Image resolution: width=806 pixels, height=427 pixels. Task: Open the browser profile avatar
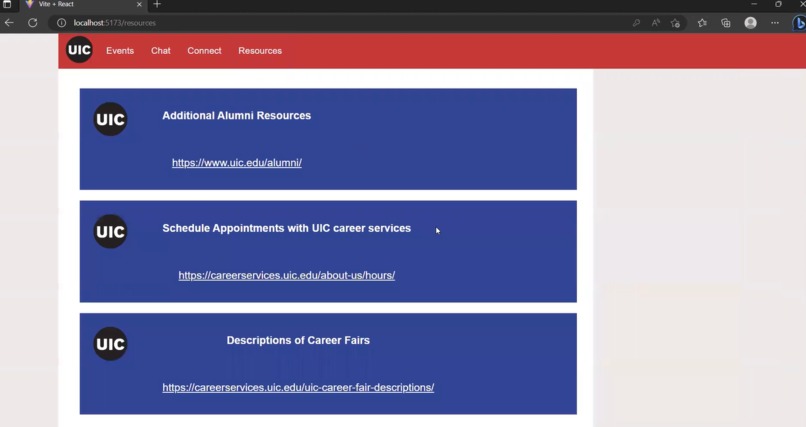(x=750, y=23)
